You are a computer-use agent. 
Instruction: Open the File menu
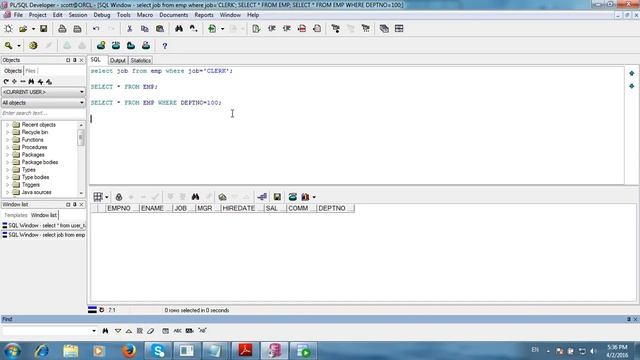point(18,15)
